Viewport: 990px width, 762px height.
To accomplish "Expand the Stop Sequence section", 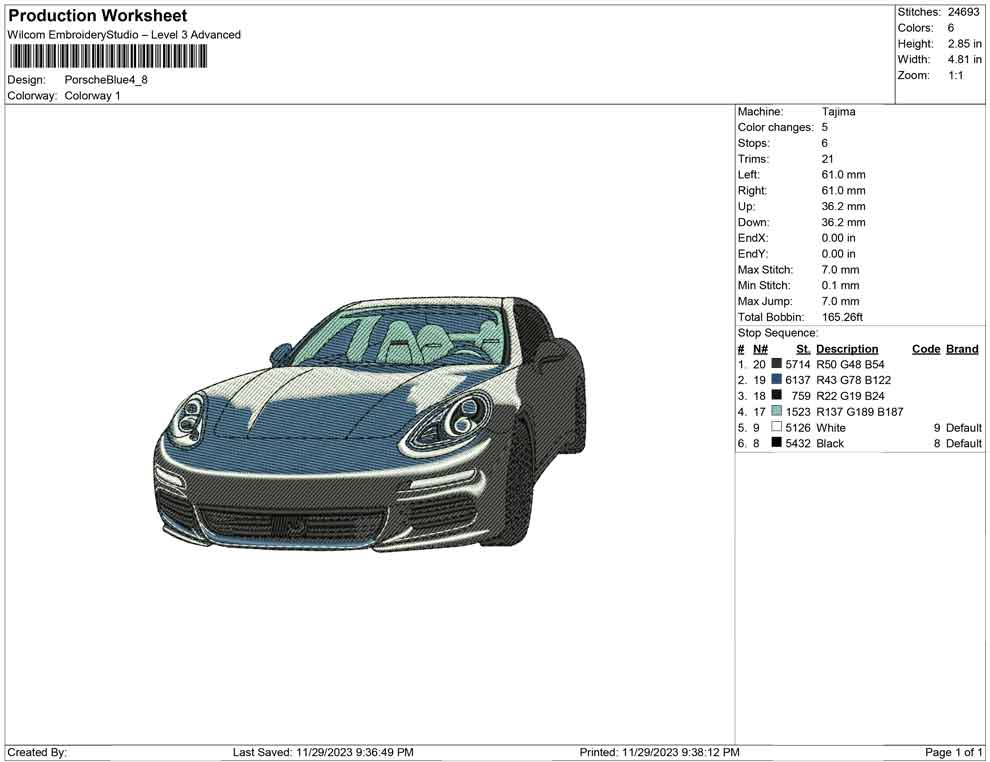I will pos(777,332).
